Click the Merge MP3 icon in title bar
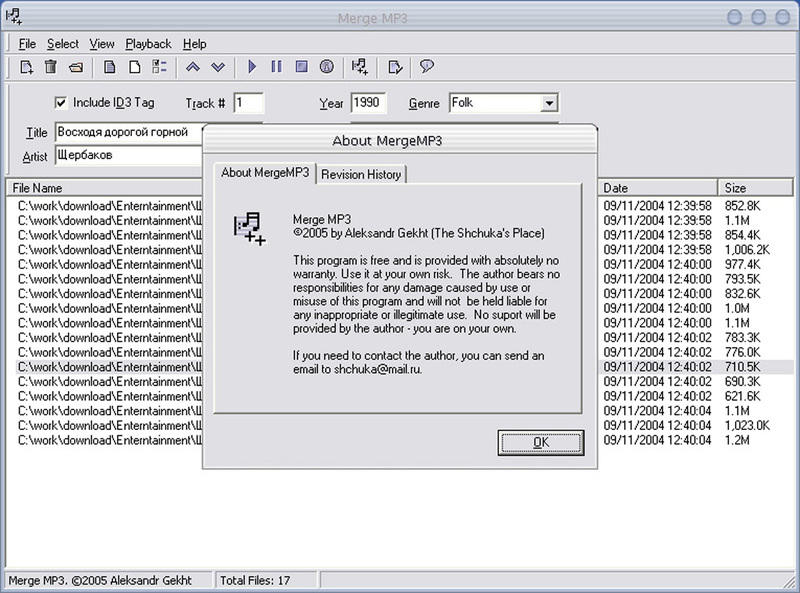Image resolution: width=800 pixels, height=593 pixels. coord(14,16)
